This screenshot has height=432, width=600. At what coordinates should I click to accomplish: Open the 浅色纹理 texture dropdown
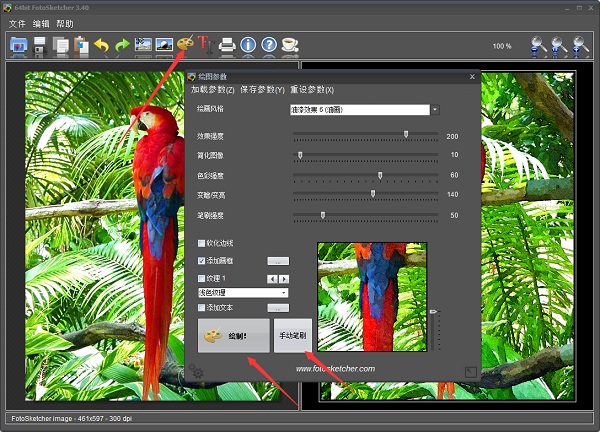coord(284,293)
